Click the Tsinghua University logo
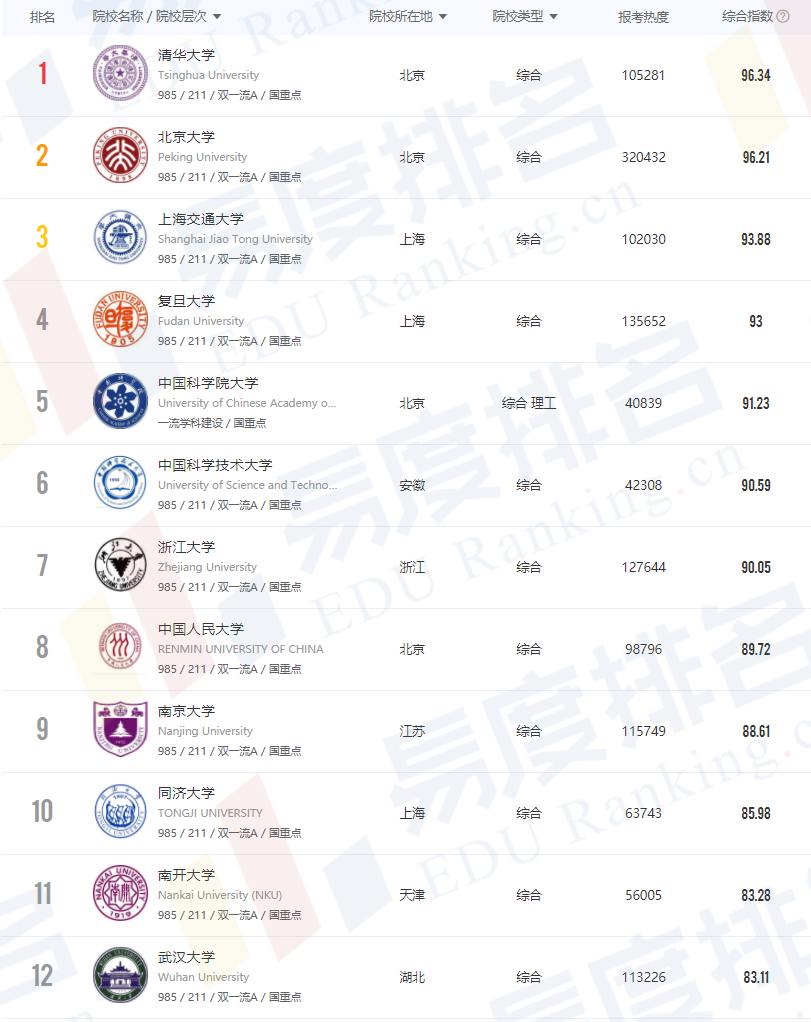The height and width of the screenshot is (1022, 811). click(120, 73)
